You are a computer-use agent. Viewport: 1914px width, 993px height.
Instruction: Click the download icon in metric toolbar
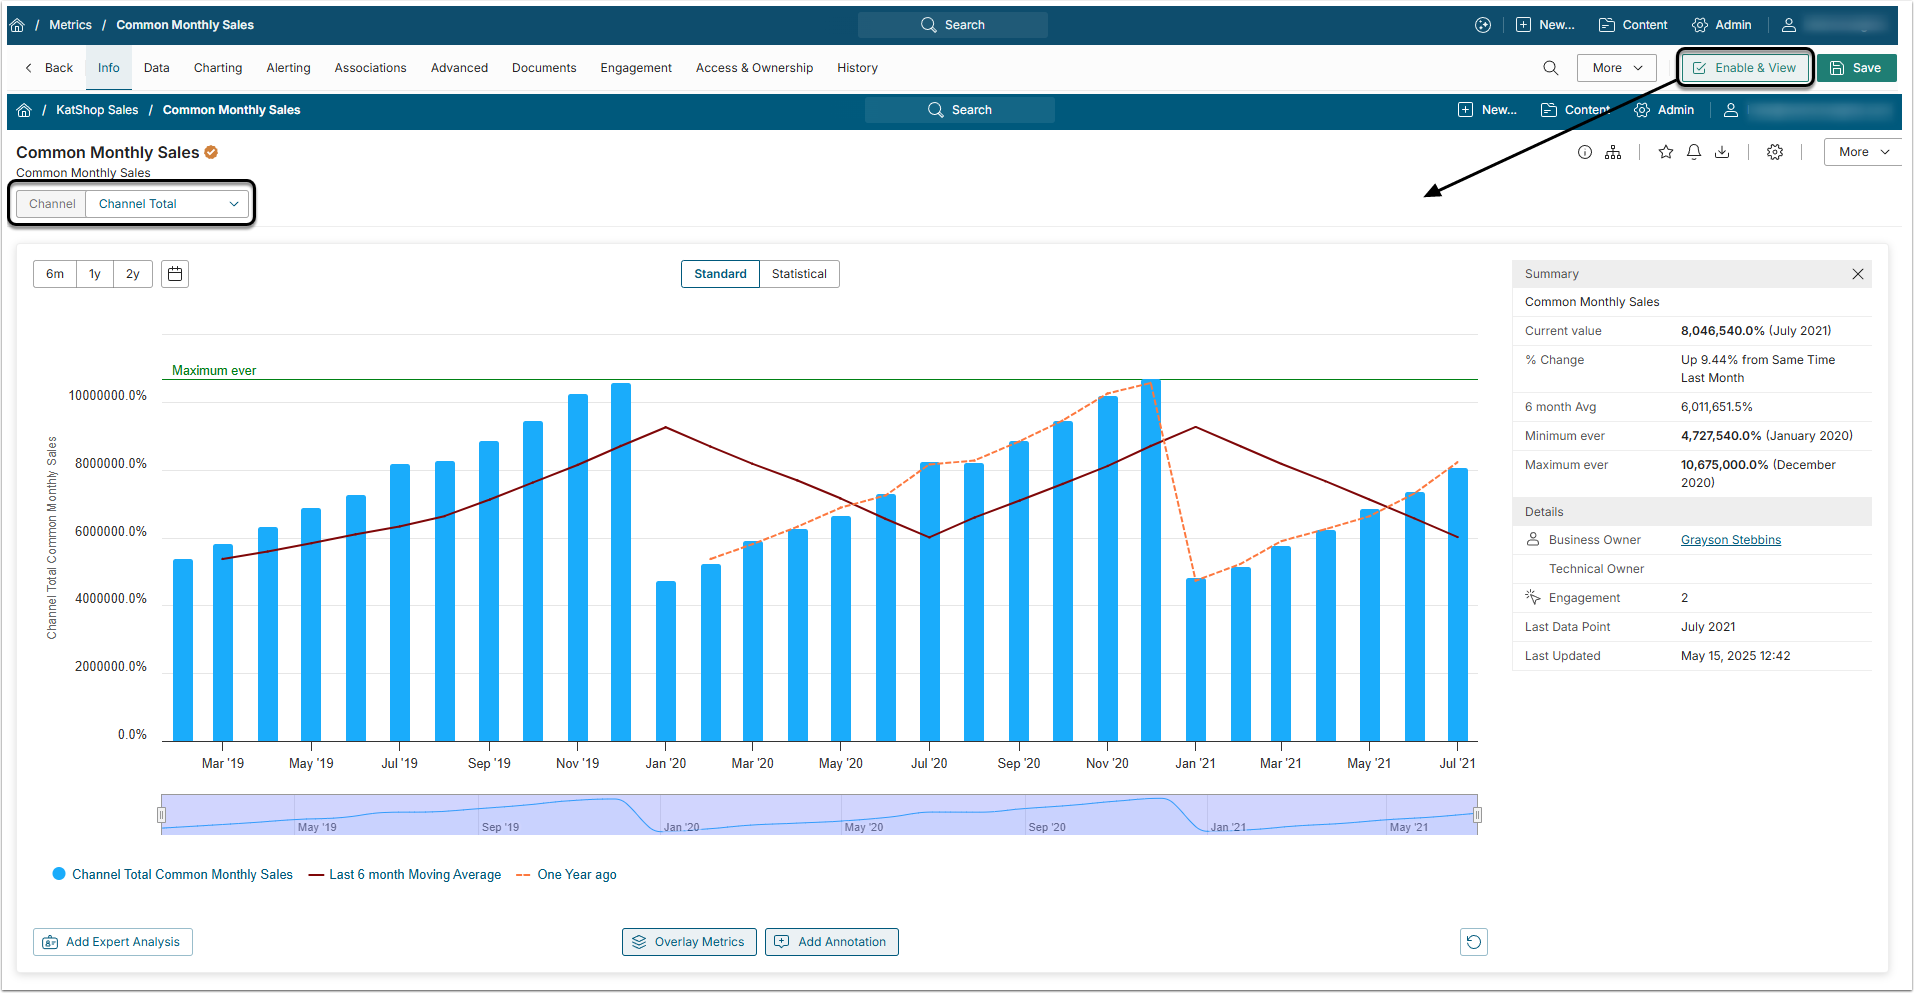1722,152
